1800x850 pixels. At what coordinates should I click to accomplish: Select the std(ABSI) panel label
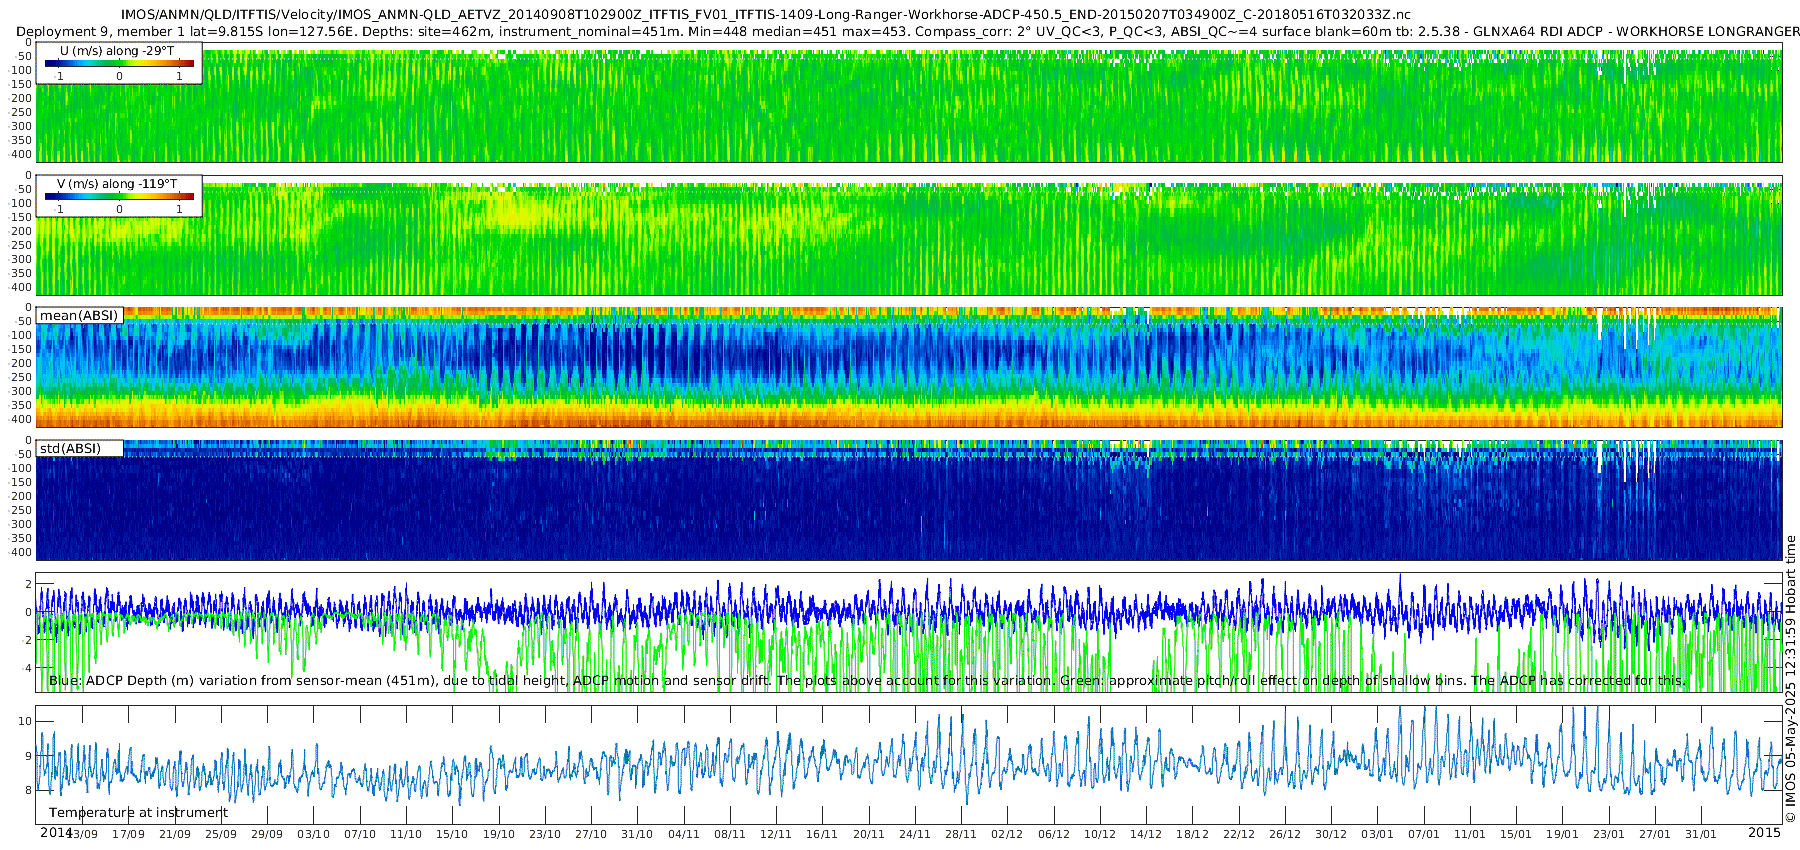pos(79,448)
